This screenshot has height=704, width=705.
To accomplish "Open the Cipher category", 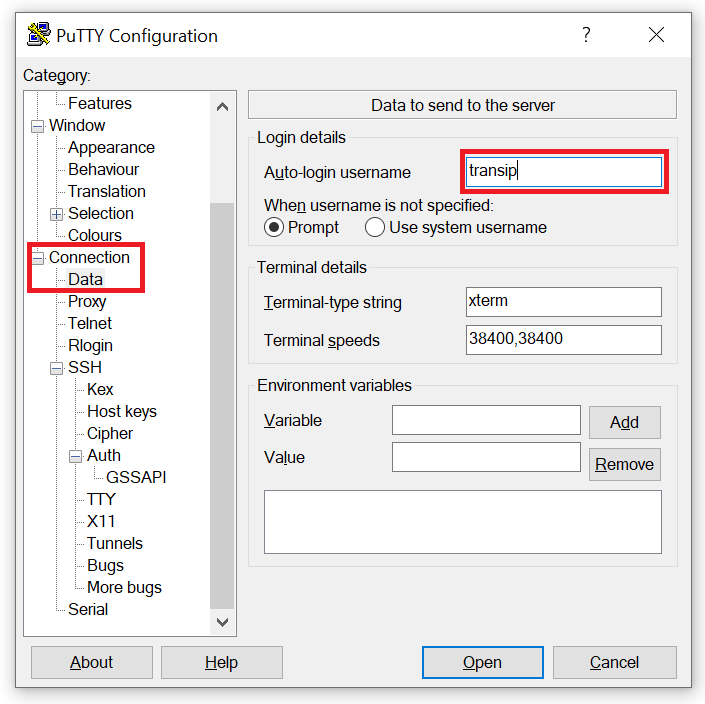I will click(110, 434).
